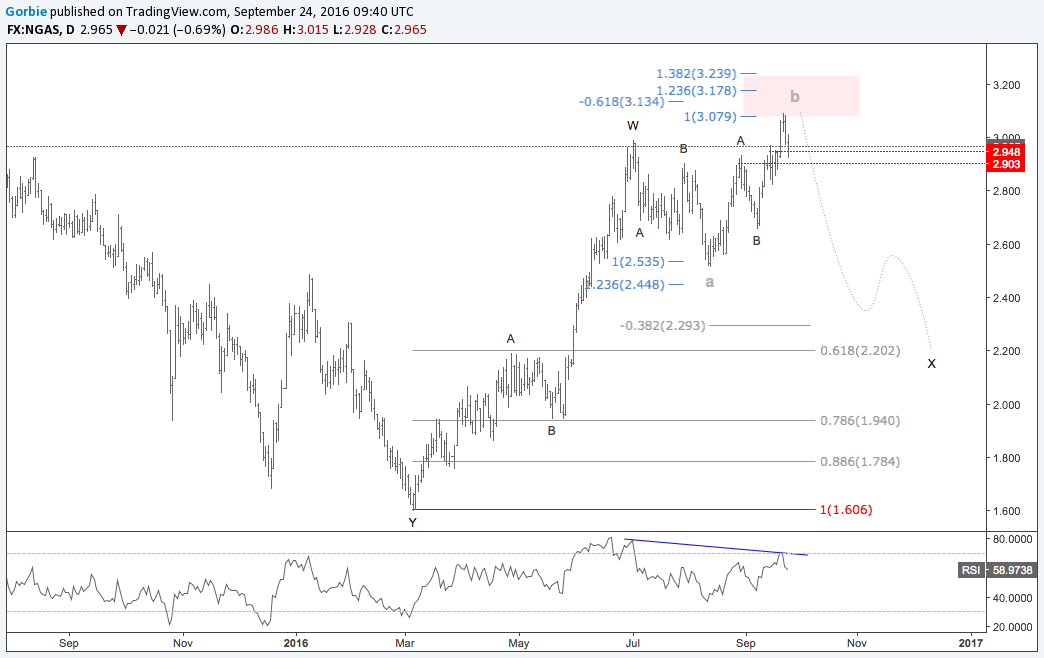Viewport: 1044px width, 658px height.
Task: Click the H:3.015 high value in header
Action: coord(306,29)
